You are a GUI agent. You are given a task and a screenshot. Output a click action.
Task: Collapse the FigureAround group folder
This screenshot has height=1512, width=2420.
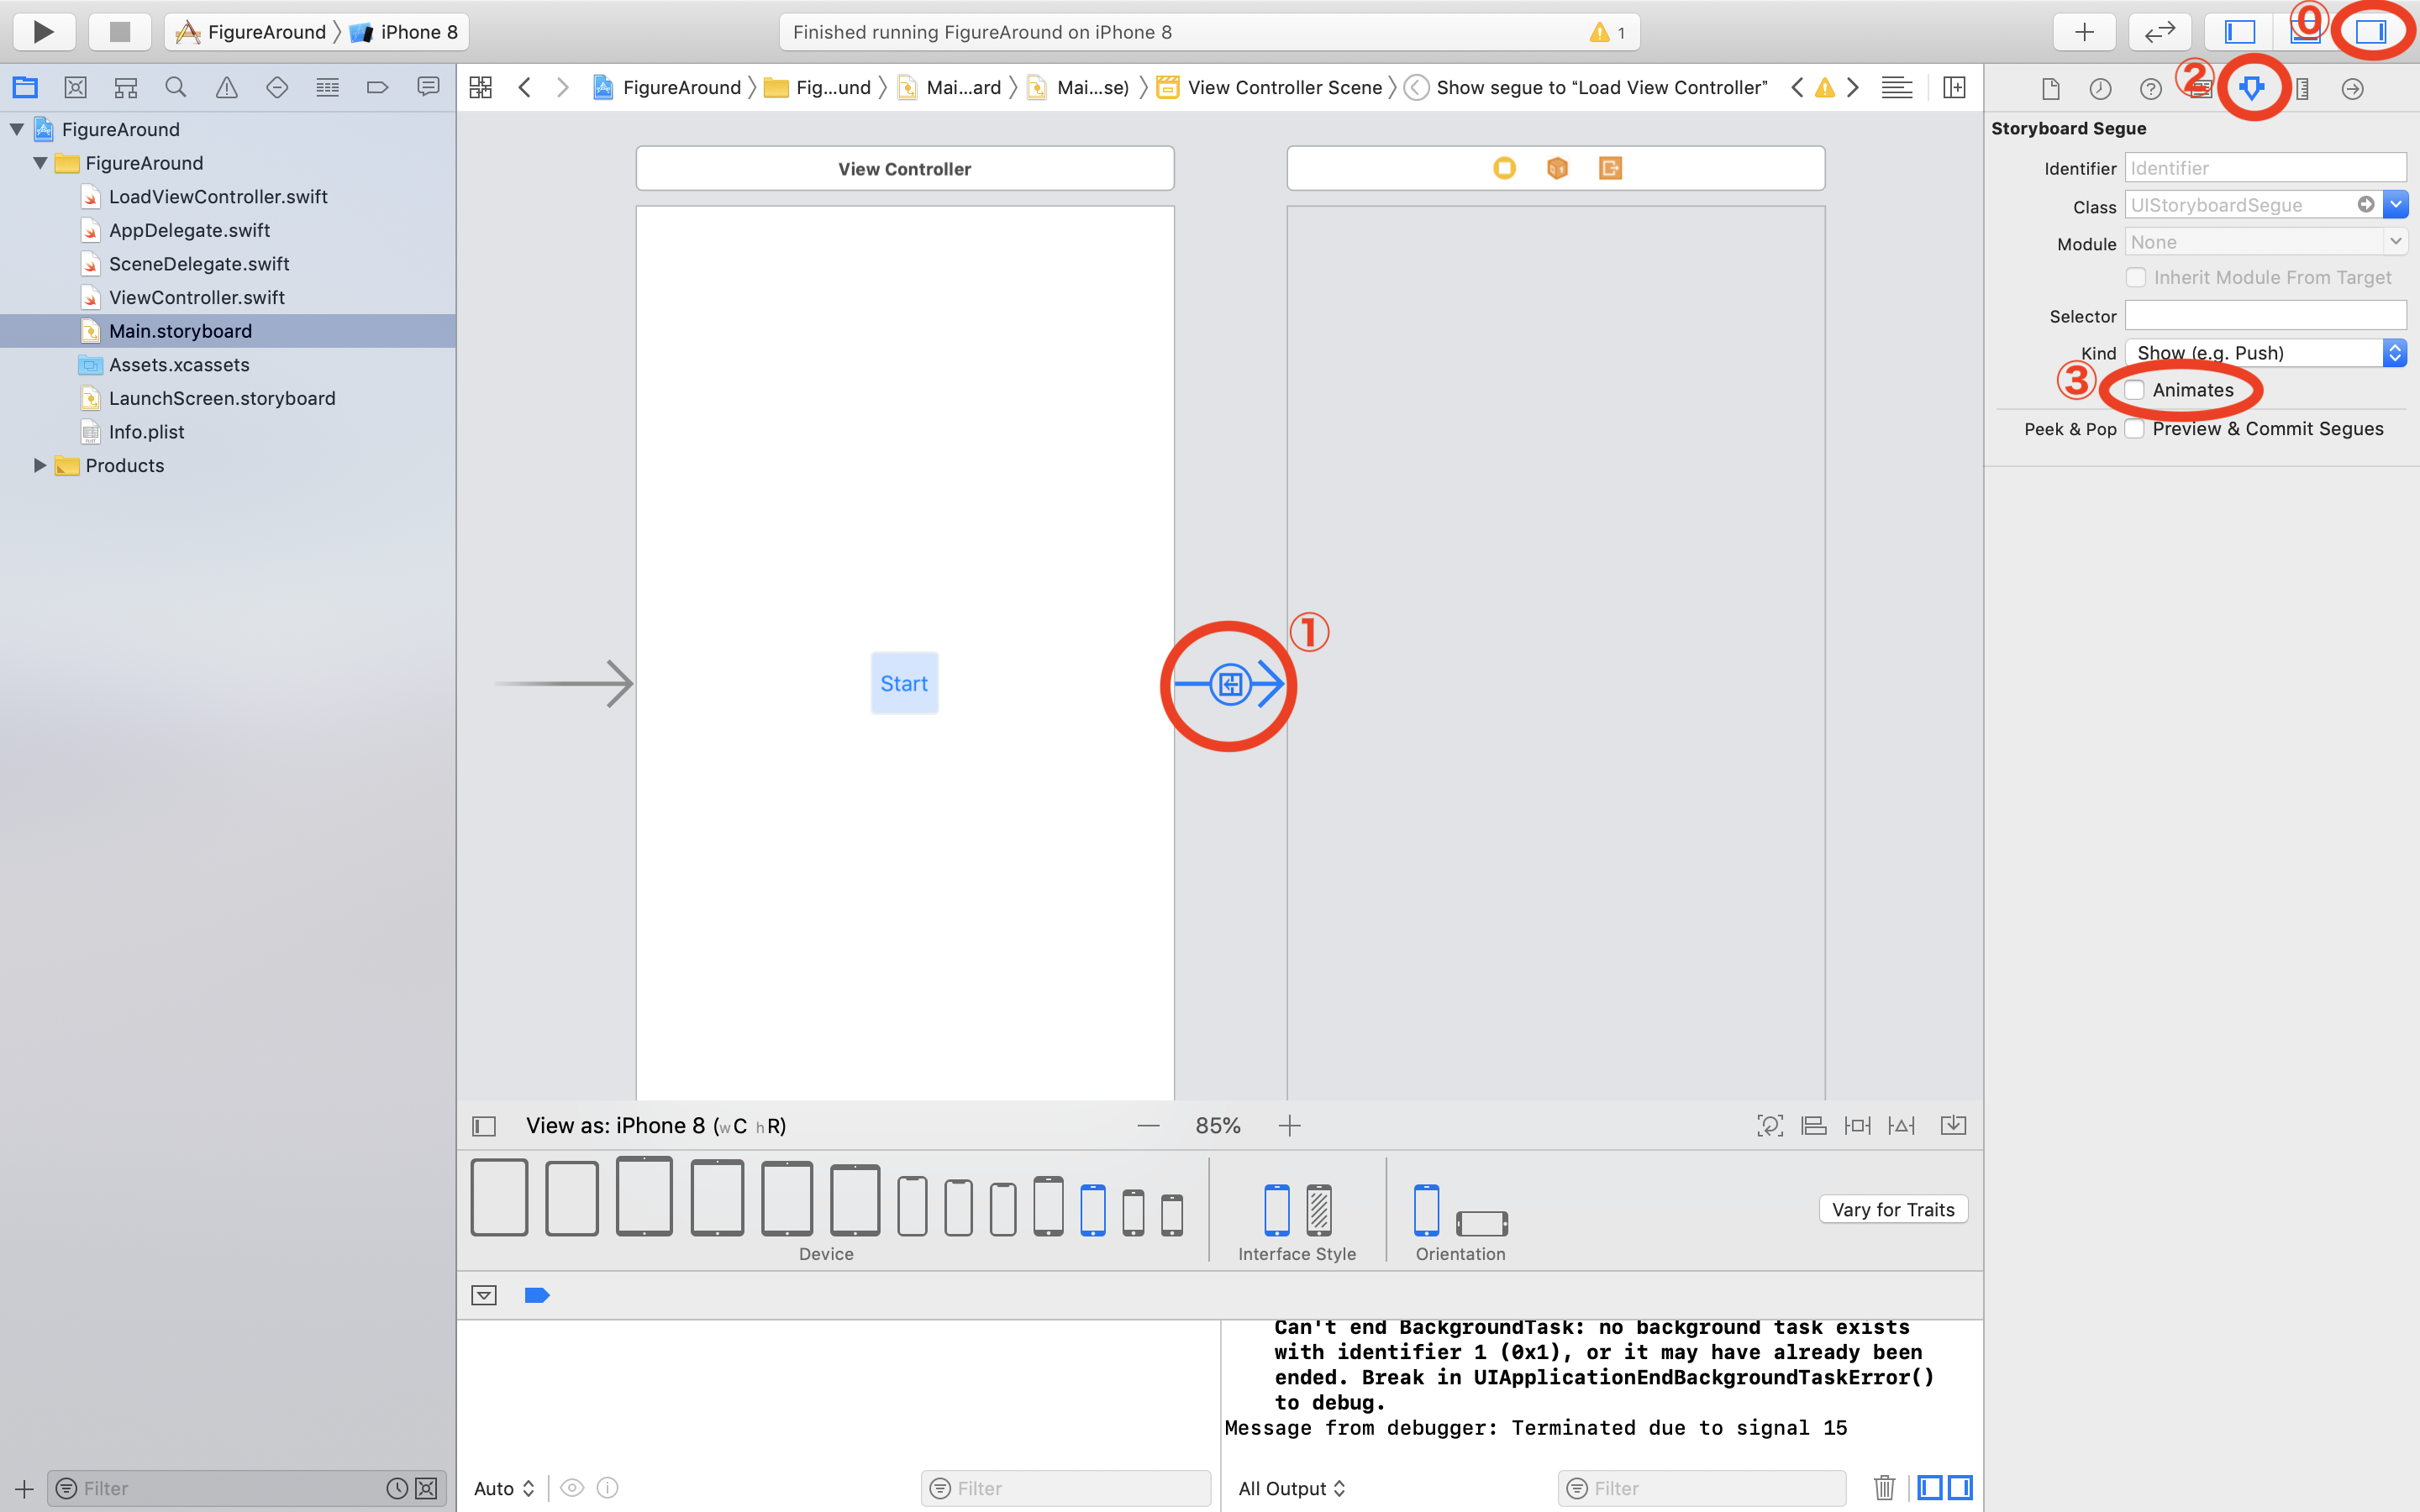point(41,163)
